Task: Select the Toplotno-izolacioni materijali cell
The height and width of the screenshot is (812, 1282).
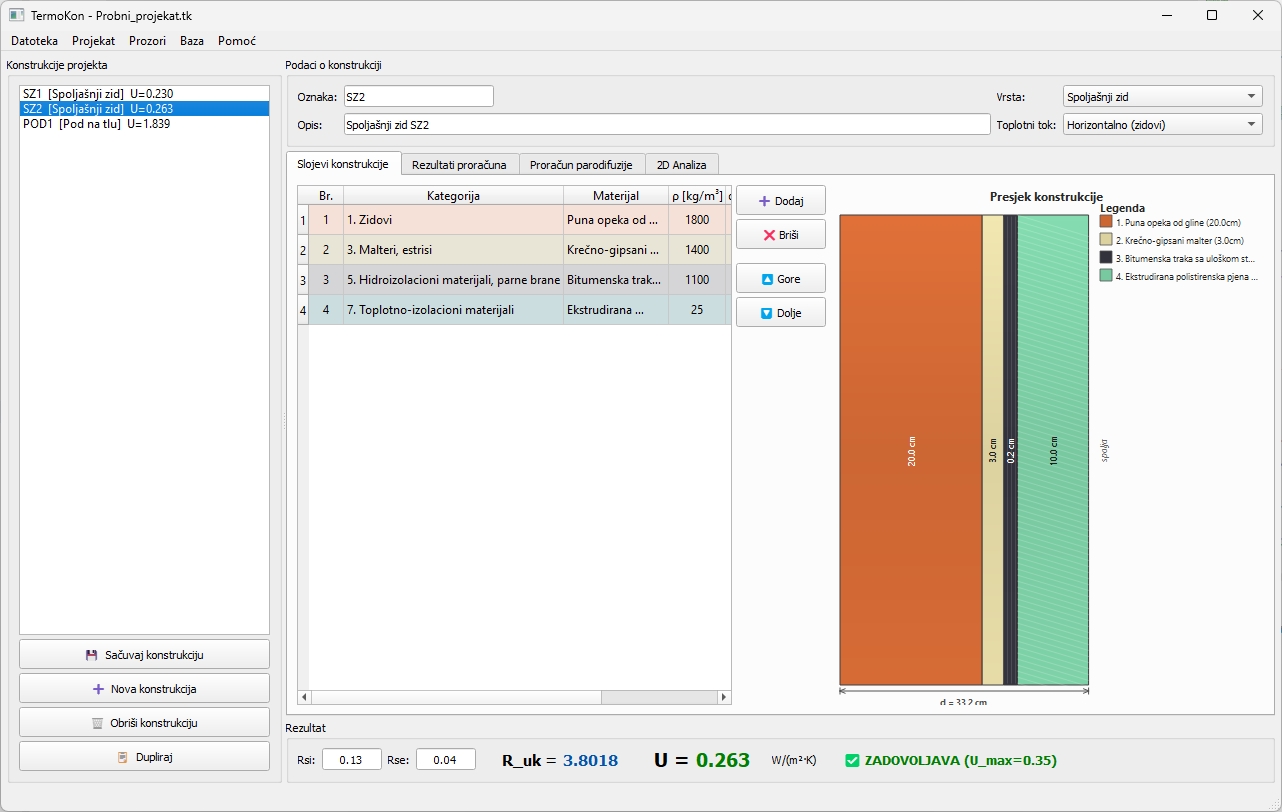Action: (x=453, y=310)
